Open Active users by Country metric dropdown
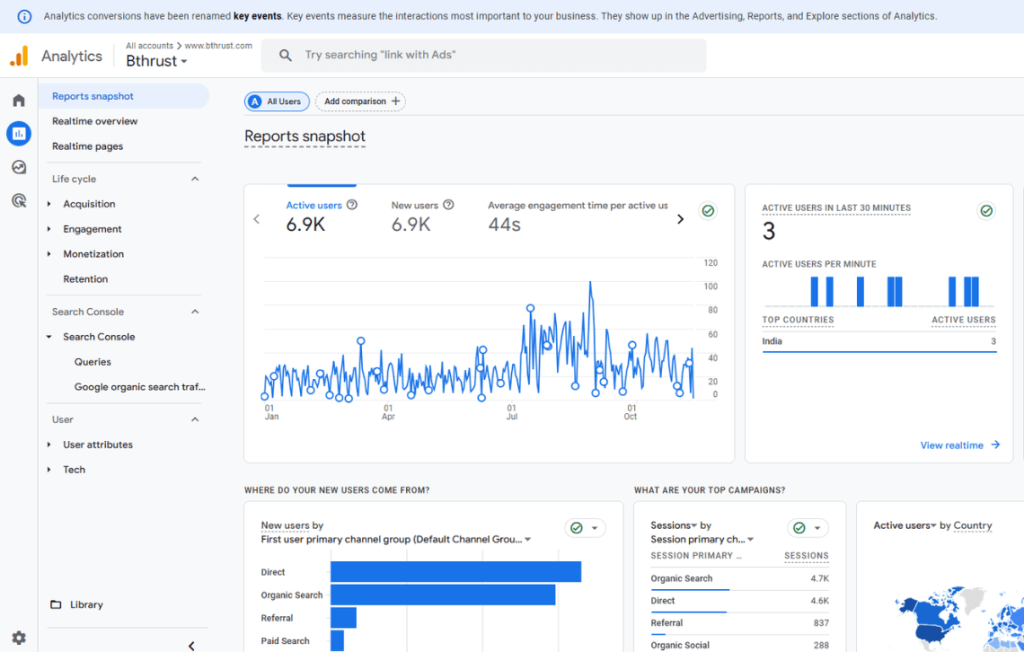 pos(904,525)
